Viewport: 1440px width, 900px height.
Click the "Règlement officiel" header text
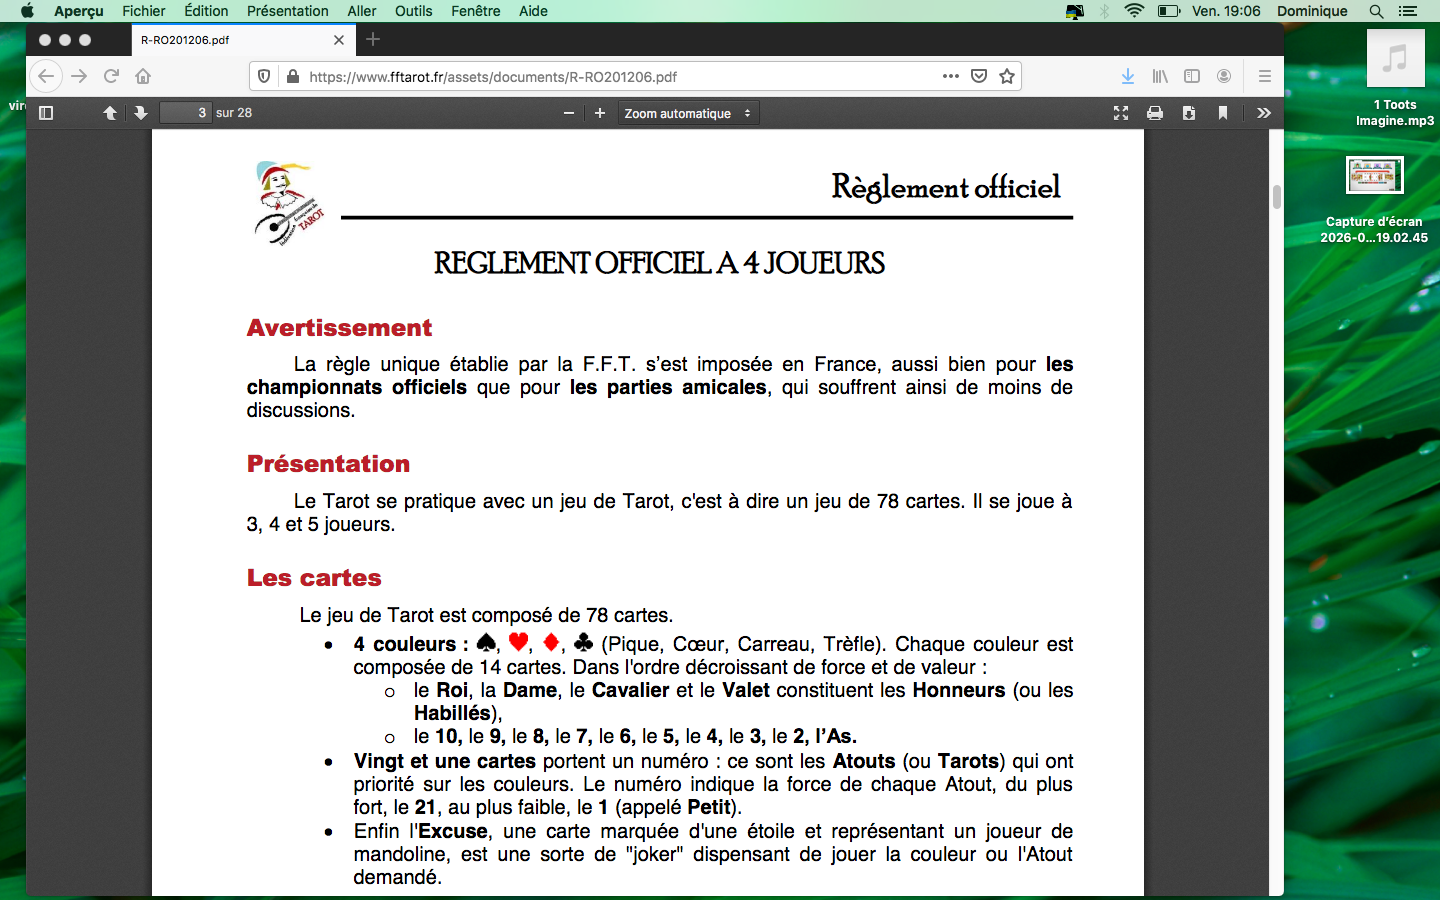click(946, 187)
